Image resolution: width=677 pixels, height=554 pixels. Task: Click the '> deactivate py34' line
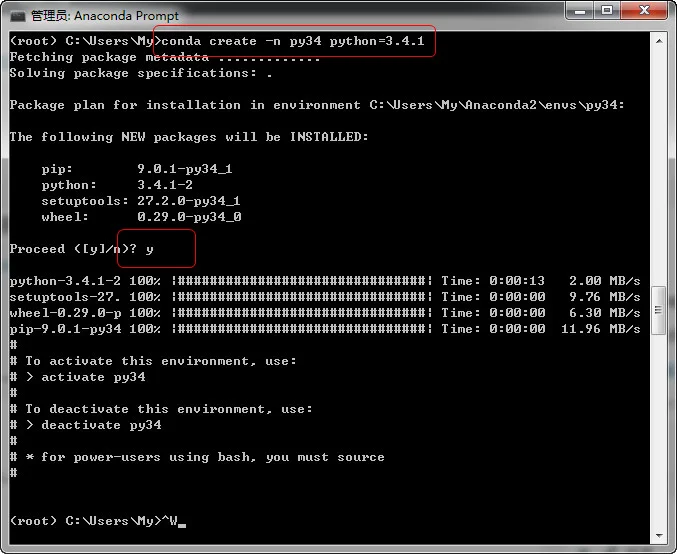[85, 425]
